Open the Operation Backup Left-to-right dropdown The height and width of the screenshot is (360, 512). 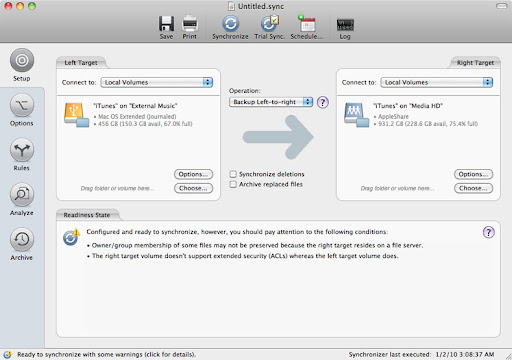271,102
